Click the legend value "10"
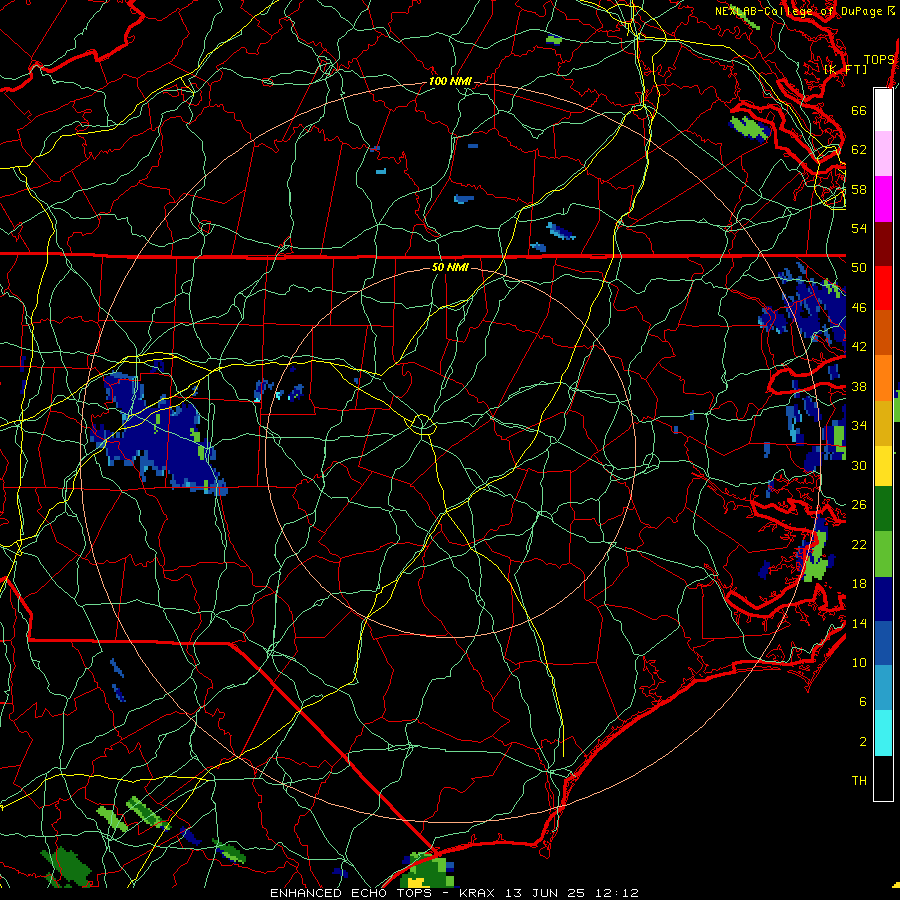 (x=859, y=662)
